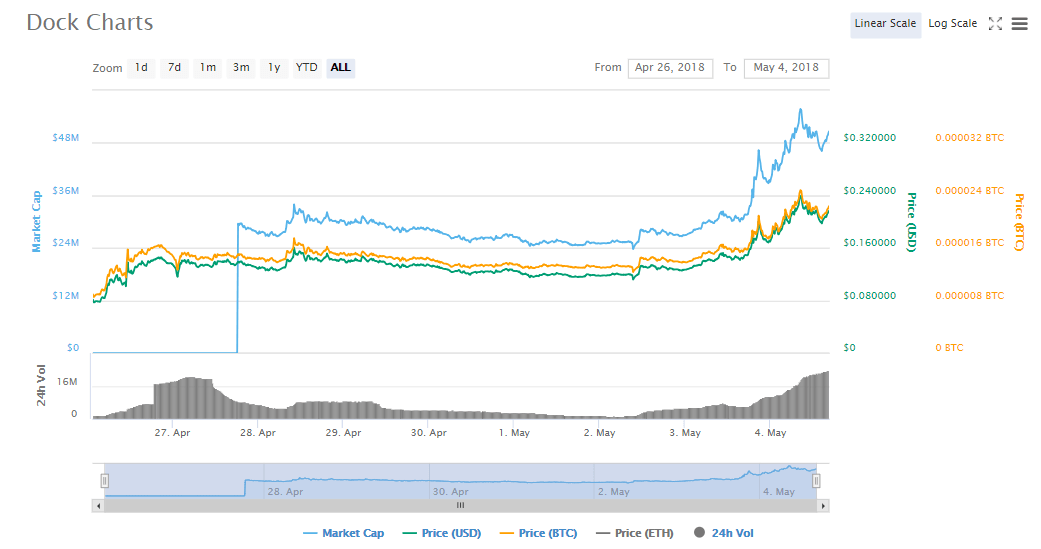Click the 24h Vol axis title
The image size is (1041, 549).
point(41,386)
